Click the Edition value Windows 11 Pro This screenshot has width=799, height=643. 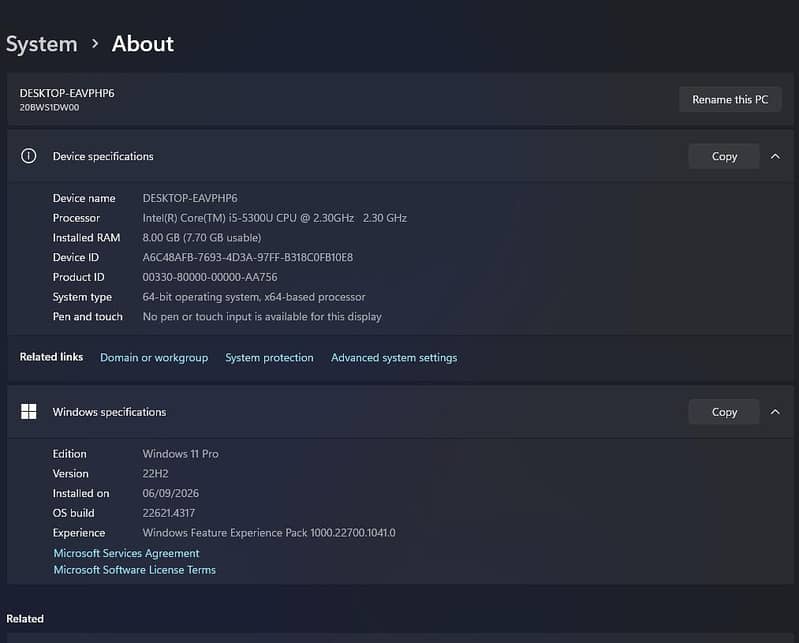coord(180,453)
